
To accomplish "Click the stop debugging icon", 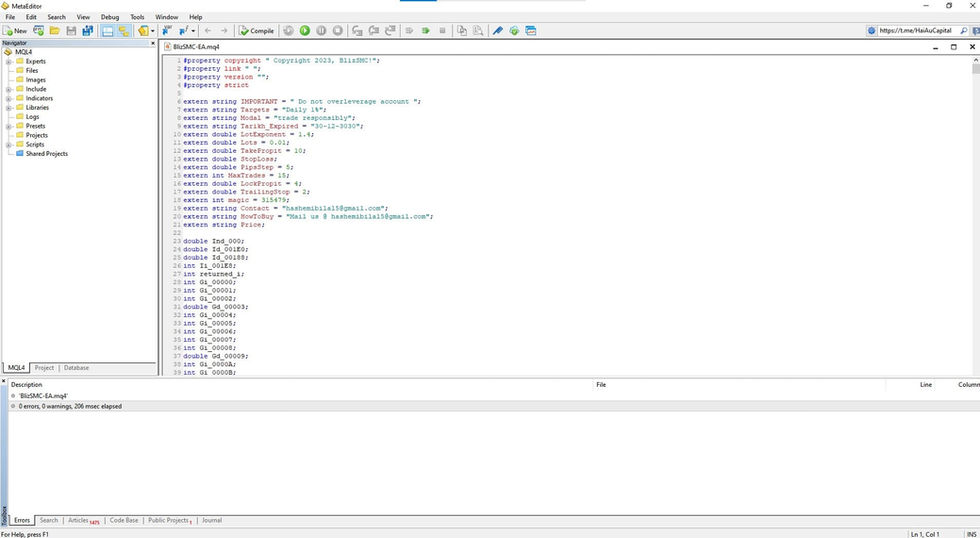I will tap(338, 31).
